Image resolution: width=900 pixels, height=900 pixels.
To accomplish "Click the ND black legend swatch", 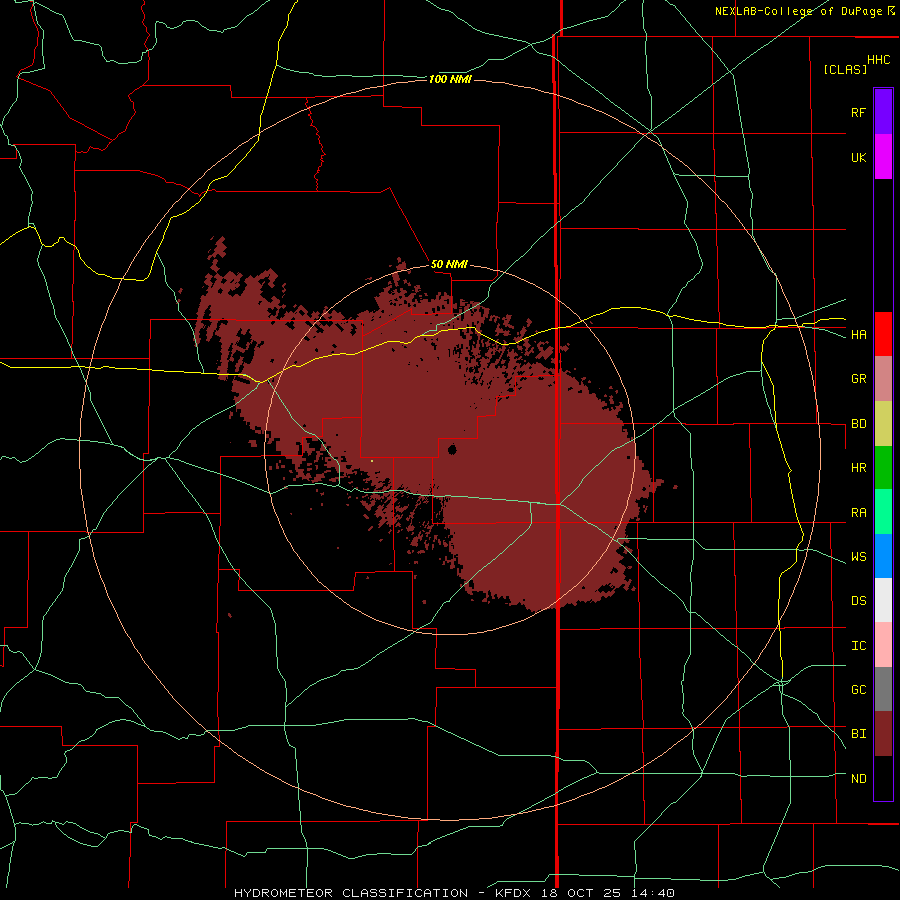I will (883, 778).
